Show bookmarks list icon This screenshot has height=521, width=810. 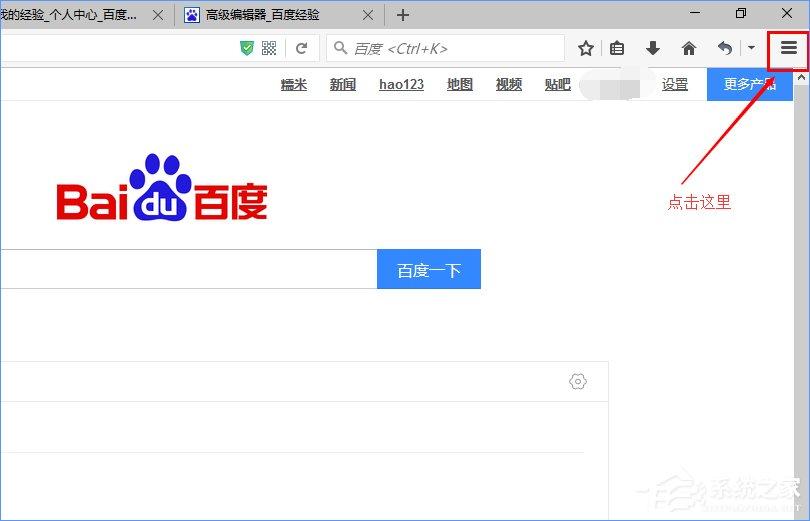617,49
